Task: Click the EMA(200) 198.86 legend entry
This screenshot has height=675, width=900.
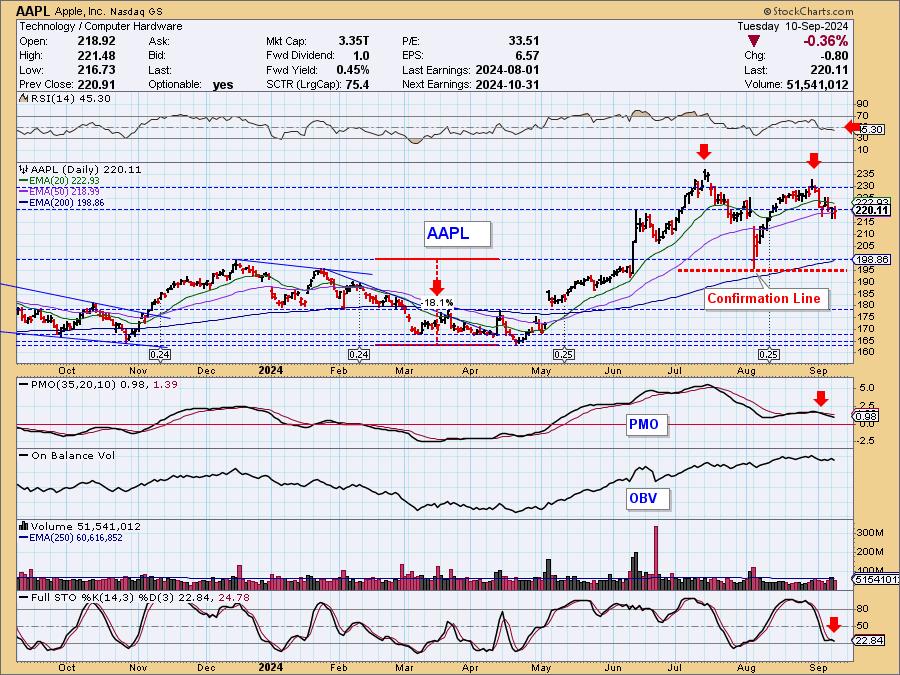Action: (61, 203)
